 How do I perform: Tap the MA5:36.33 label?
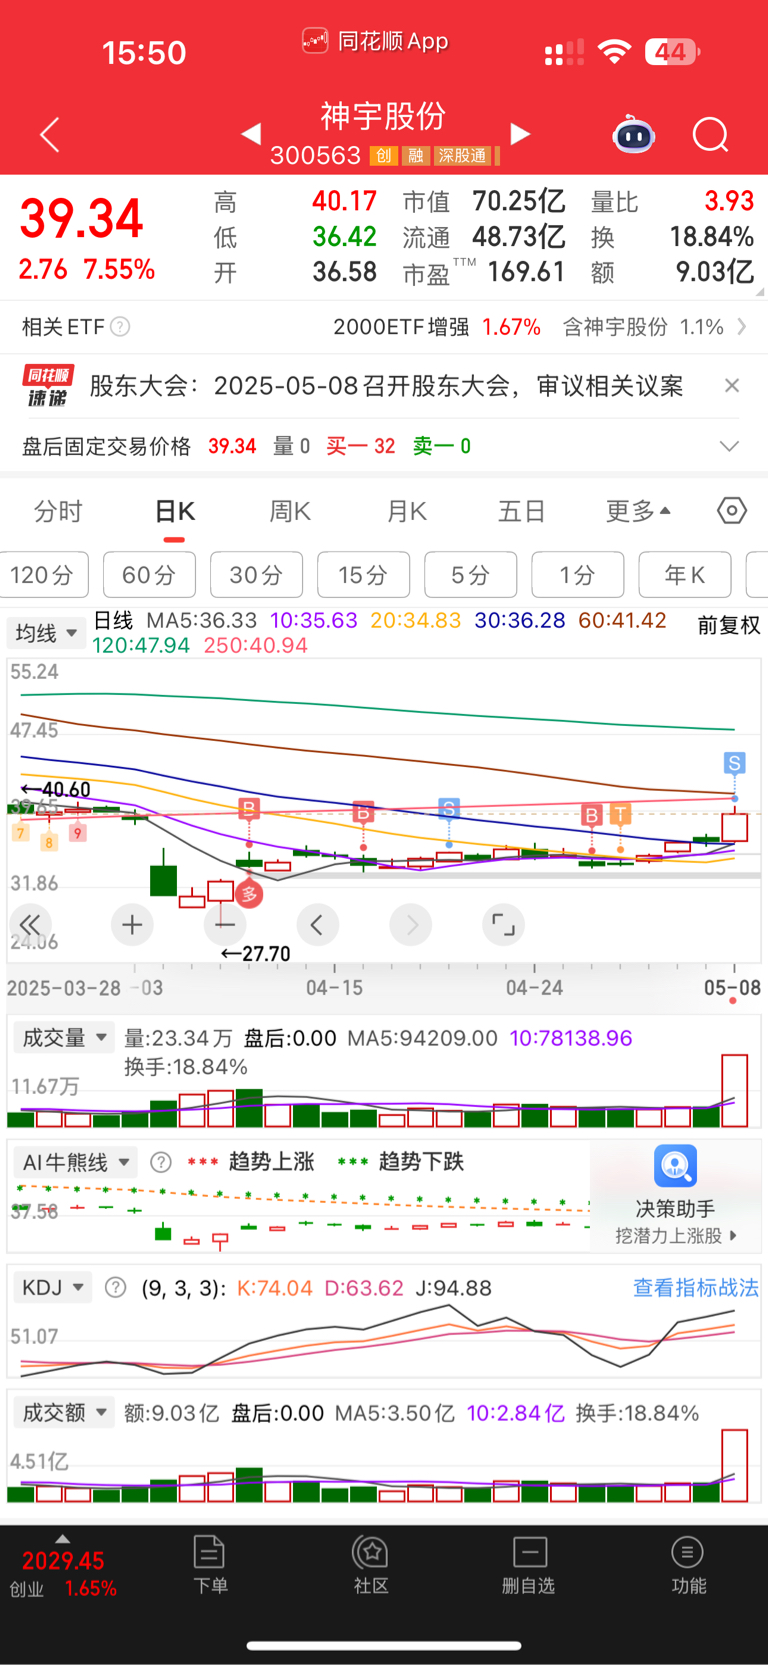pos(202,620)
